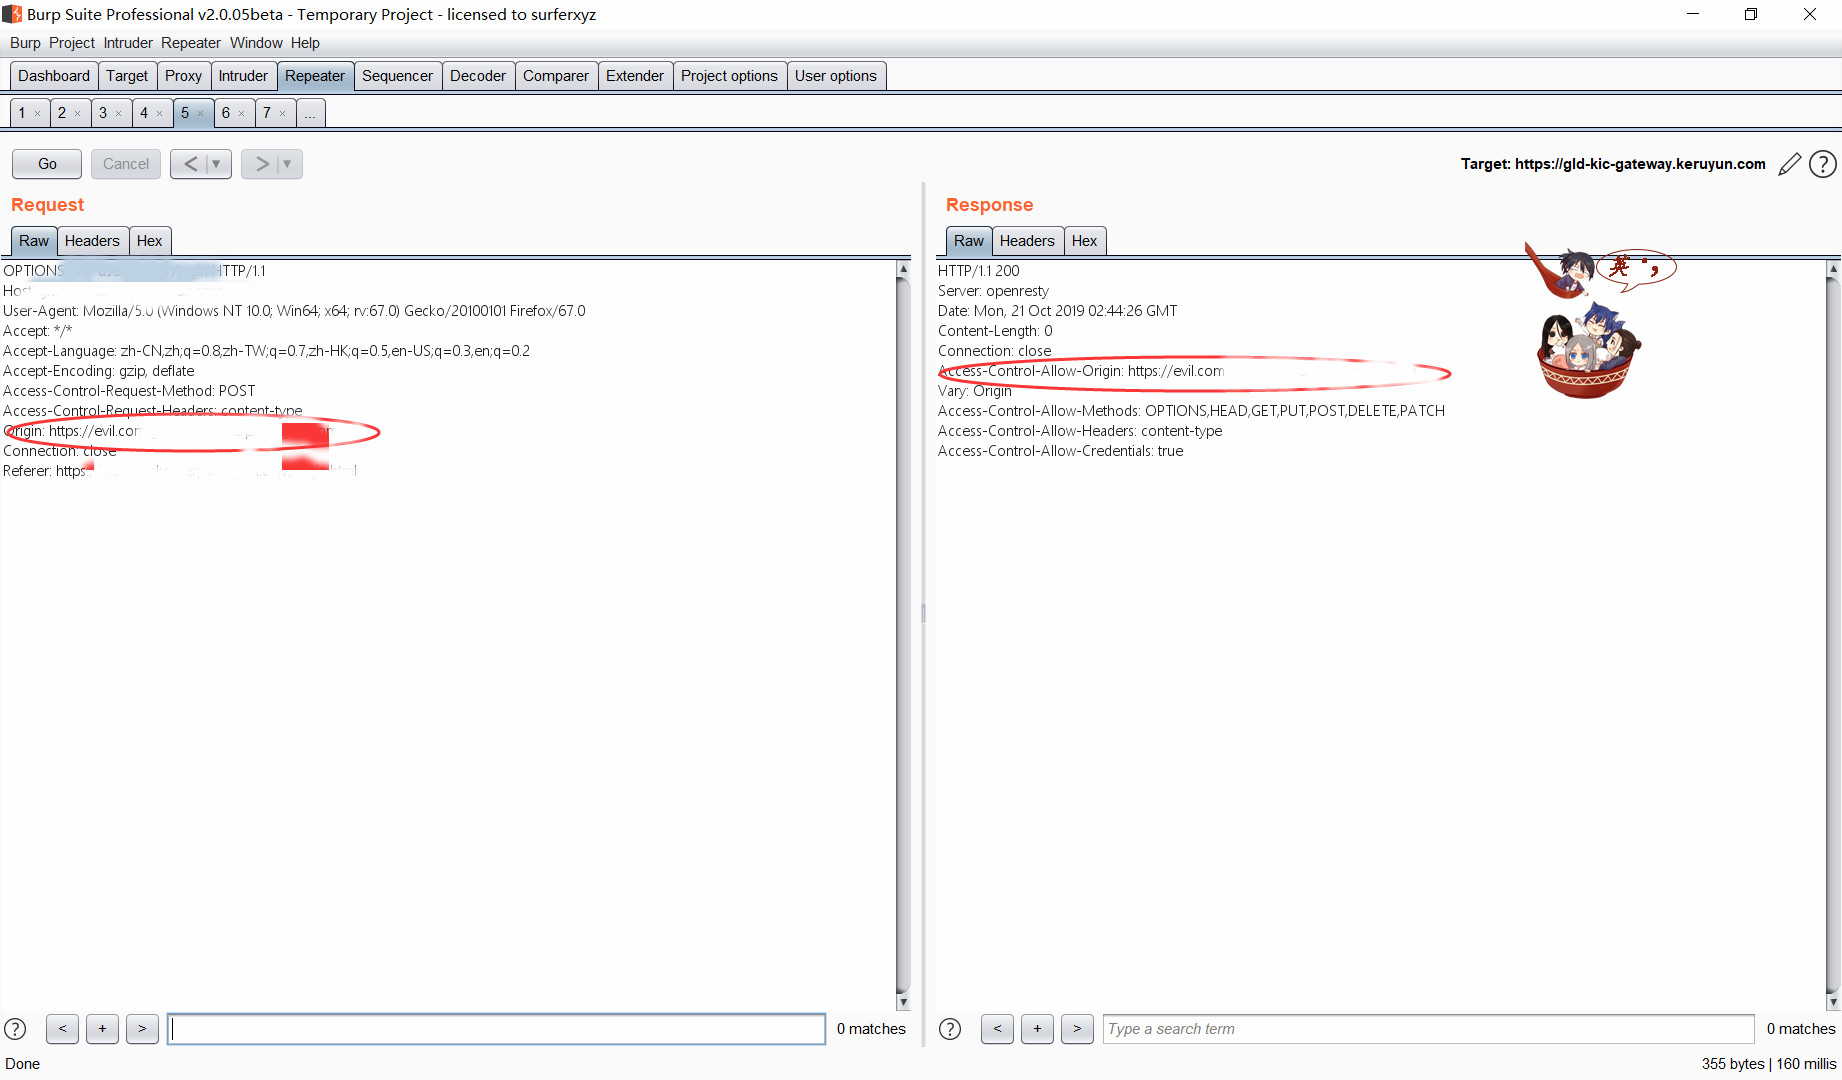
Task: Close Repeater tab 3
Action: pyautogui.click(x=119, y=114)
